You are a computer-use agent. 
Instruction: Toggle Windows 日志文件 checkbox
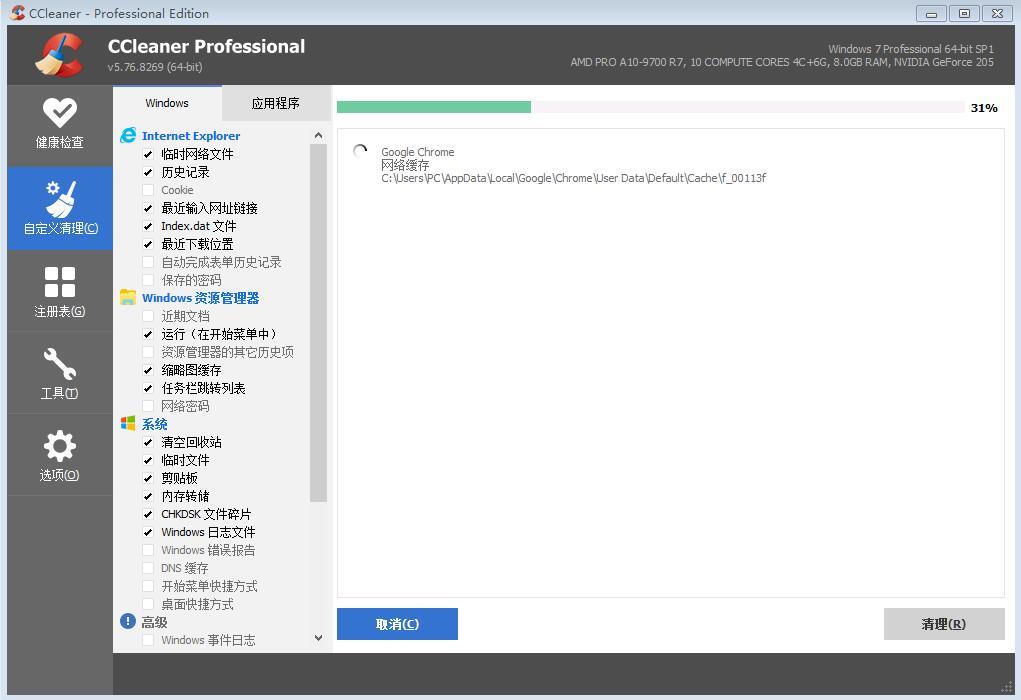(148, 532)
